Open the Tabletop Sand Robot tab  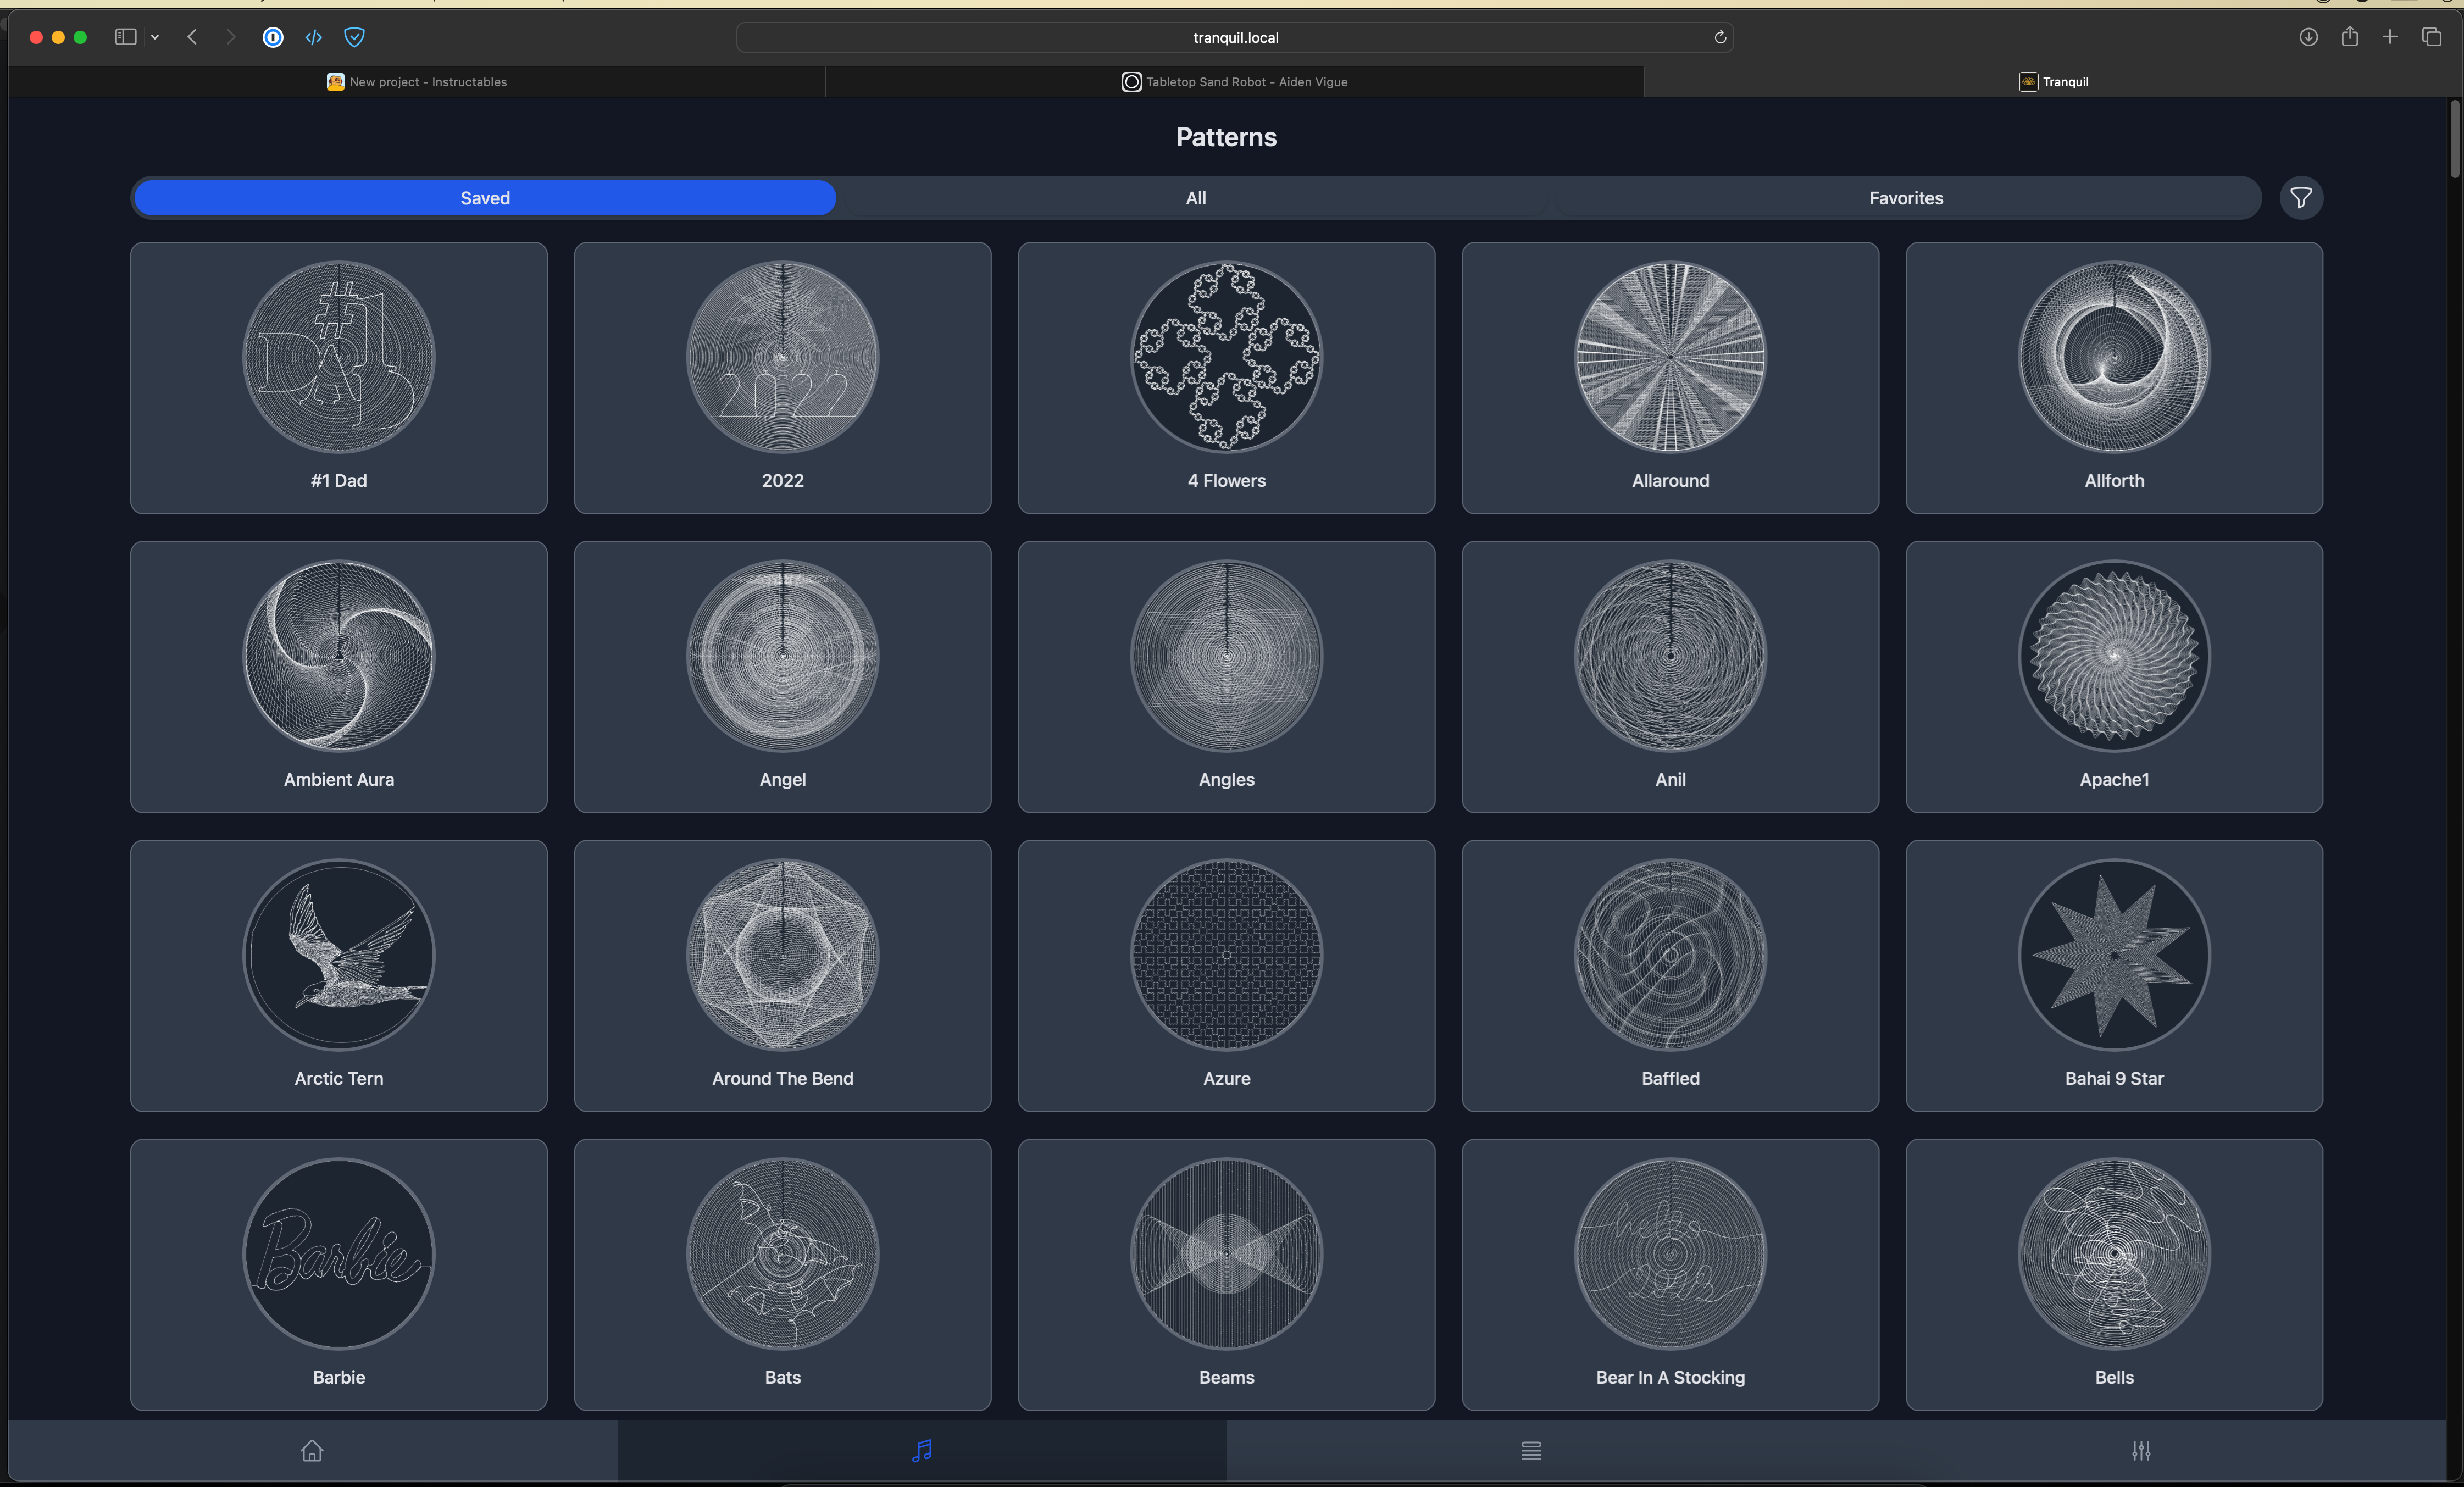pos(1235,81)
